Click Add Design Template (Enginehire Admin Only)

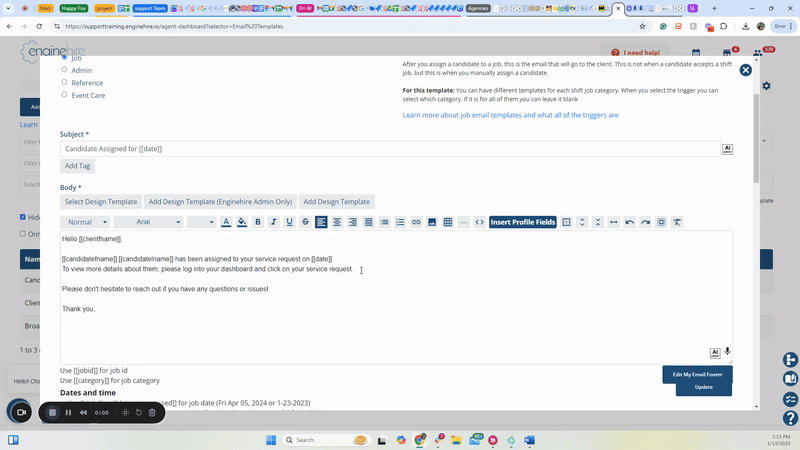[220, 202]
